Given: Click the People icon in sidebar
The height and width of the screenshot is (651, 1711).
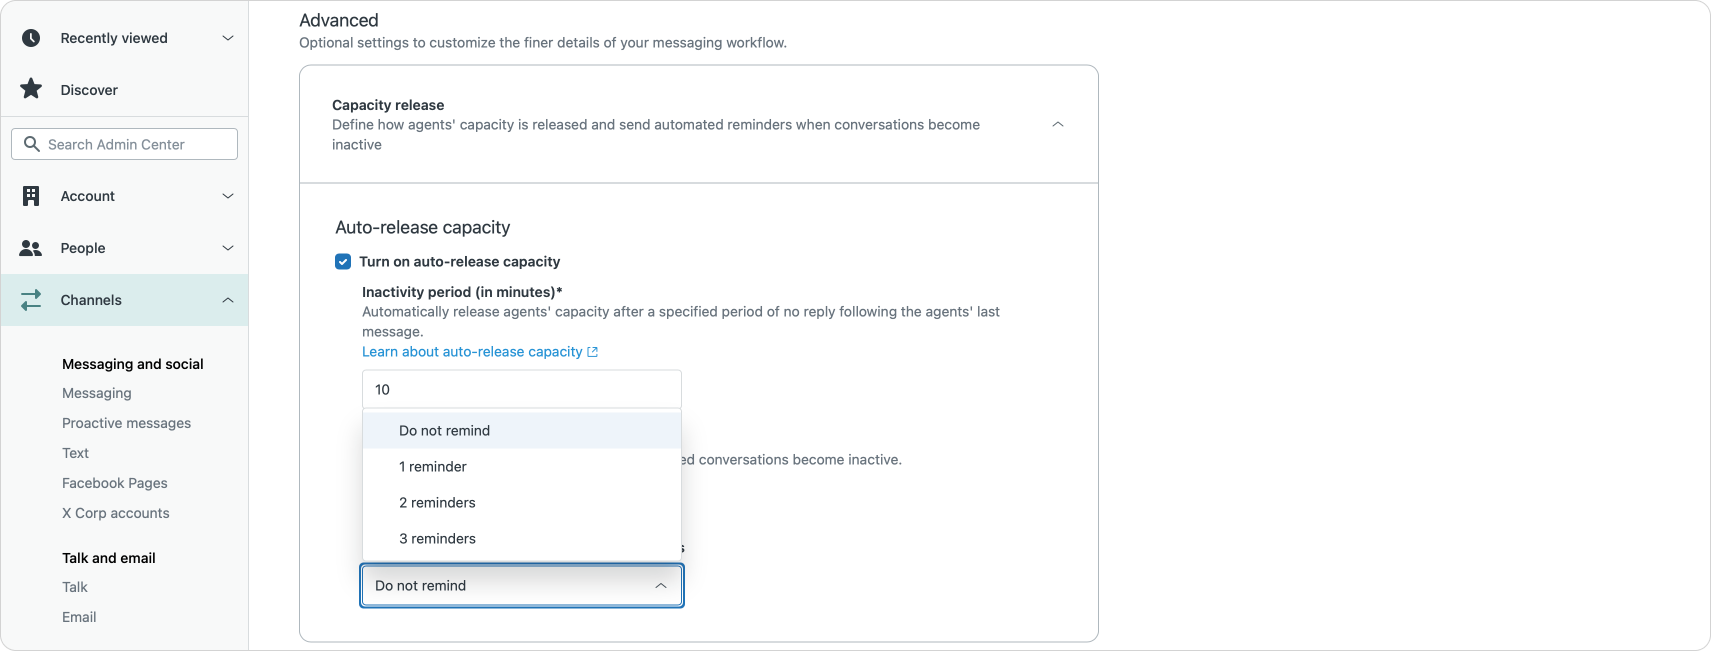Looking at the screenshot, I should (31, 248).
